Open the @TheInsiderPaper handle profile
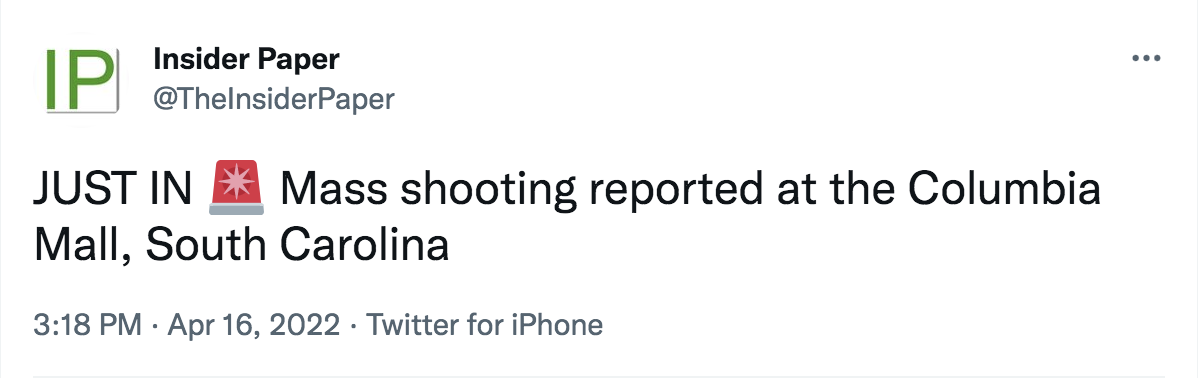Screen dimensions: 1198x378 (274, 99)
